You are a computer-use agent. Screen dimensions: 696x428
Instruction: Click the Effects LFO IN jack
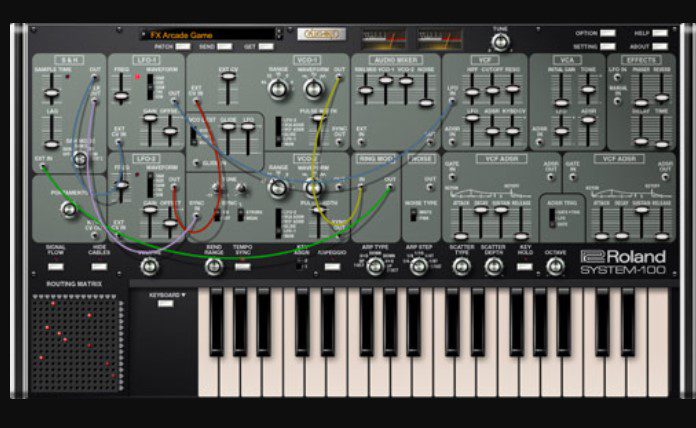pyautogui.click(x=617, y=77)
